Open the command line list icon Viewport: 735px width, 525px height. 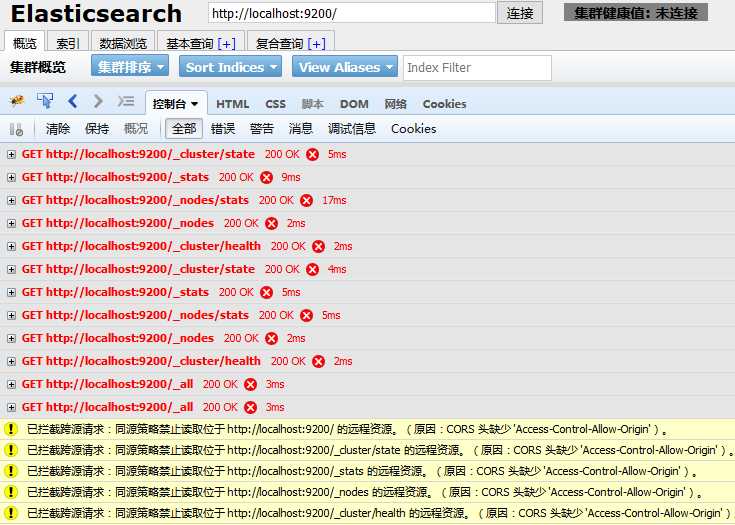(x=126, y=101)
